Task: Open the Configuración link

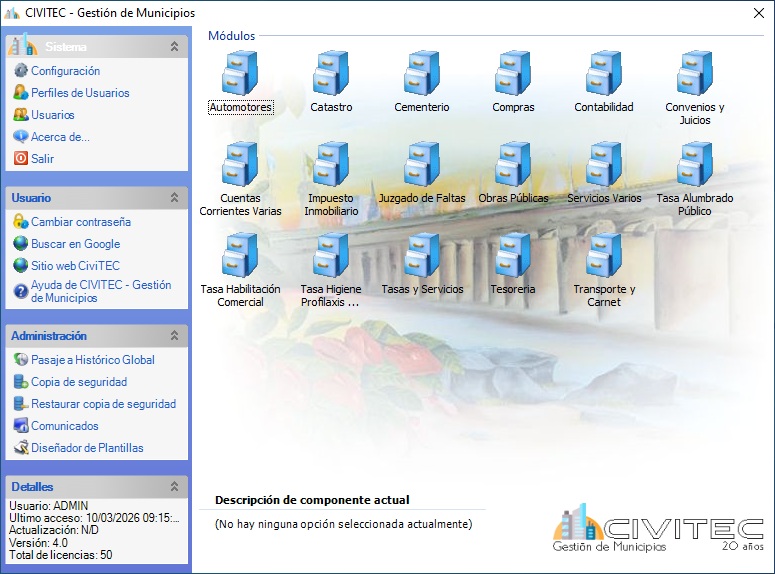Action: [65, 71]
